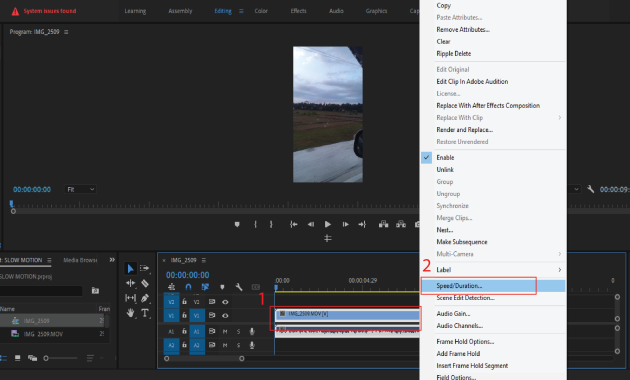The height and width of the screenshot is (380, 630).
Task: Choose Speed/Duration from context menu
Action: [x=493, y=286]
